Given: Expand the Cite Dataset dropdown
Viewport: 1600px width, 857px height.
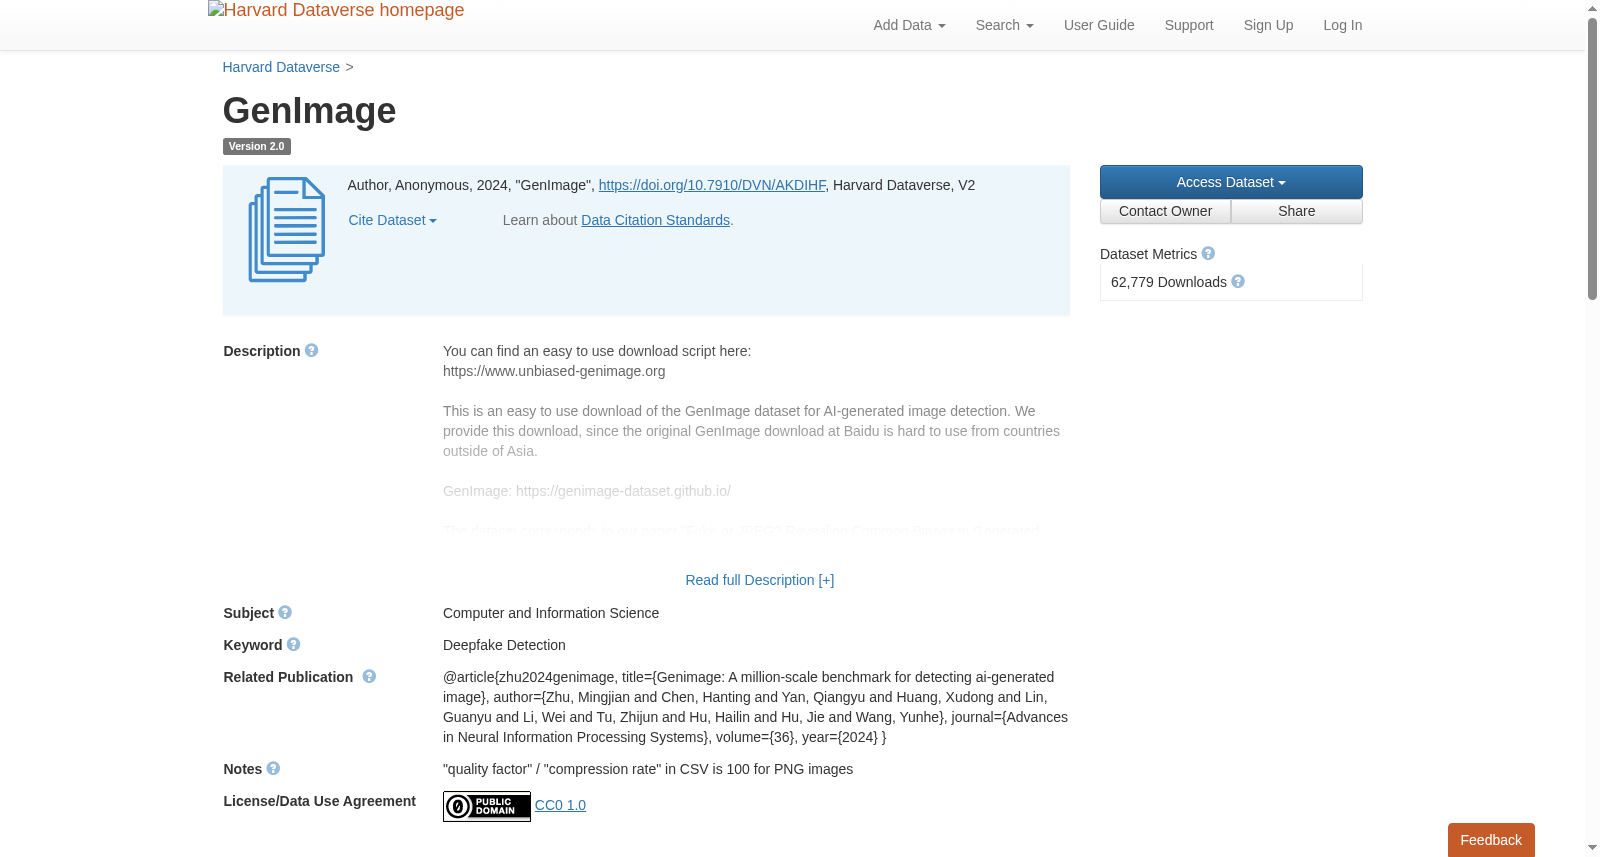Looking at the screenshot, I should pos(392,220).
